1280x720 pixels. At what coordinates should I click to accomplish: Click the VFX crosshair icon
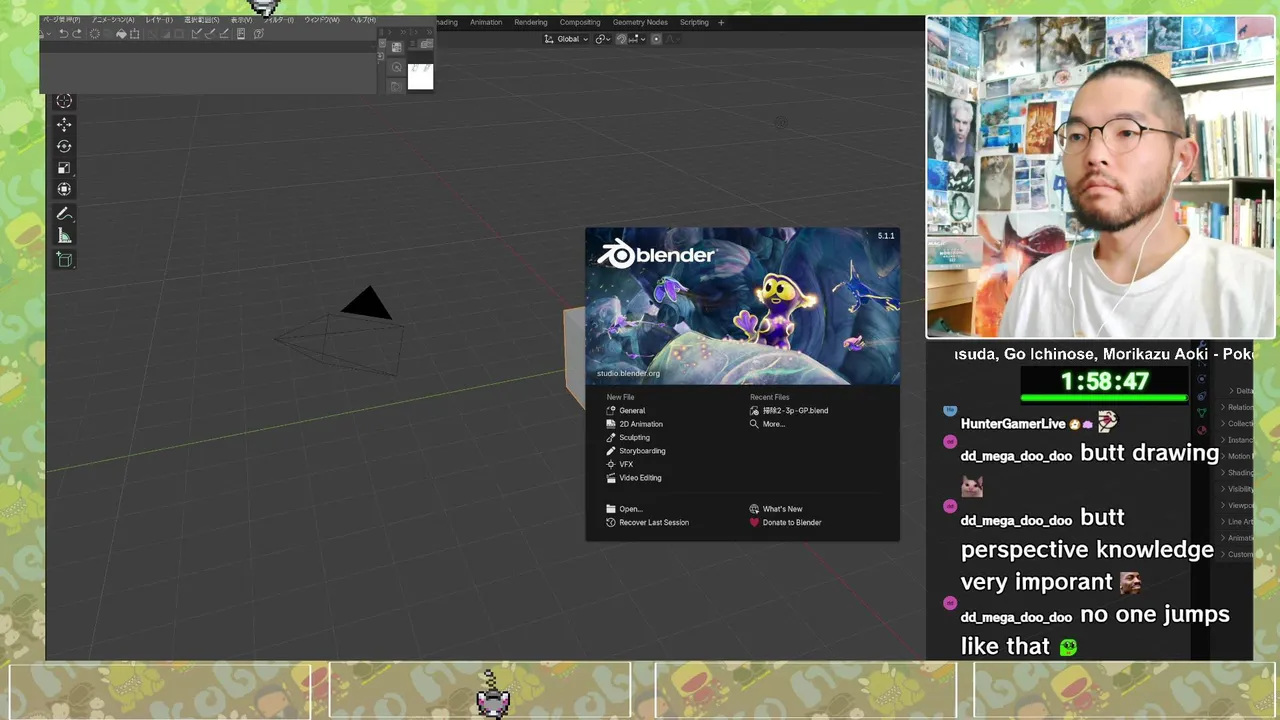[x=611, y=465]
